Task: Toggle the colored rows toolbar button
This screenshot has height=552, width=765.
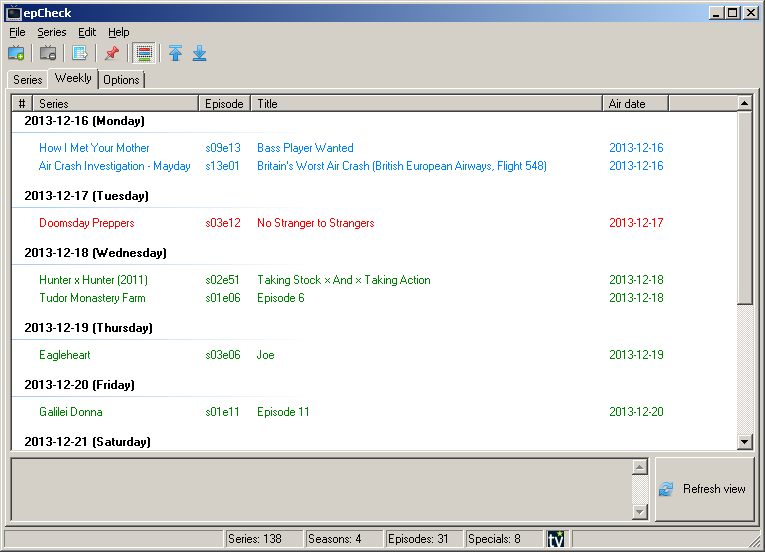Action: point(144,53)
